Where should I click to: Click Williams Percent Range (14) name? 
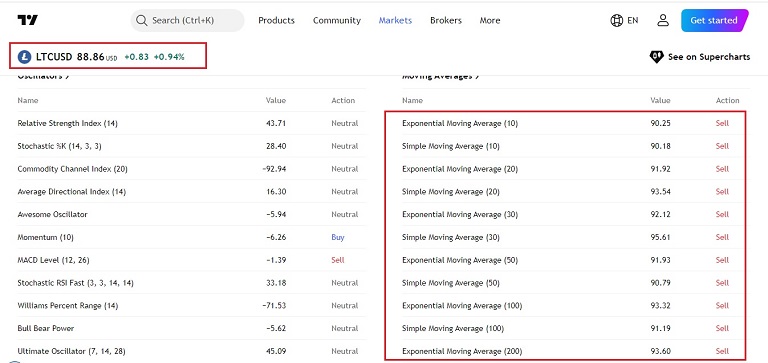(68, 306)
